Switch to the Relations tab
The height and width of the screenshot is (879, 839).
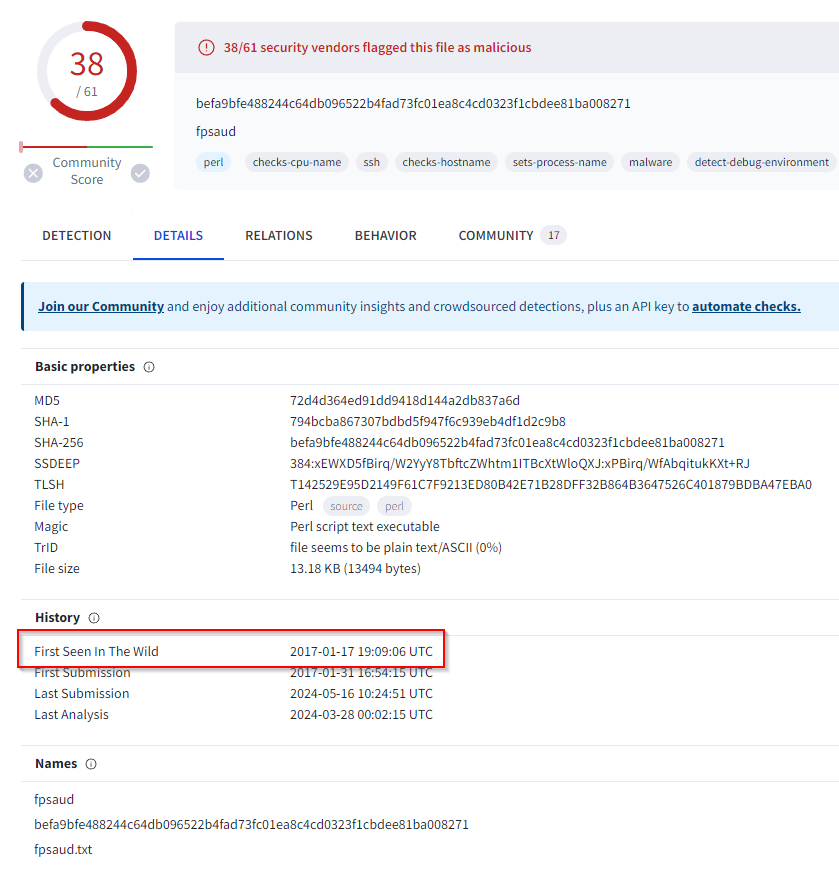[279, 236]
